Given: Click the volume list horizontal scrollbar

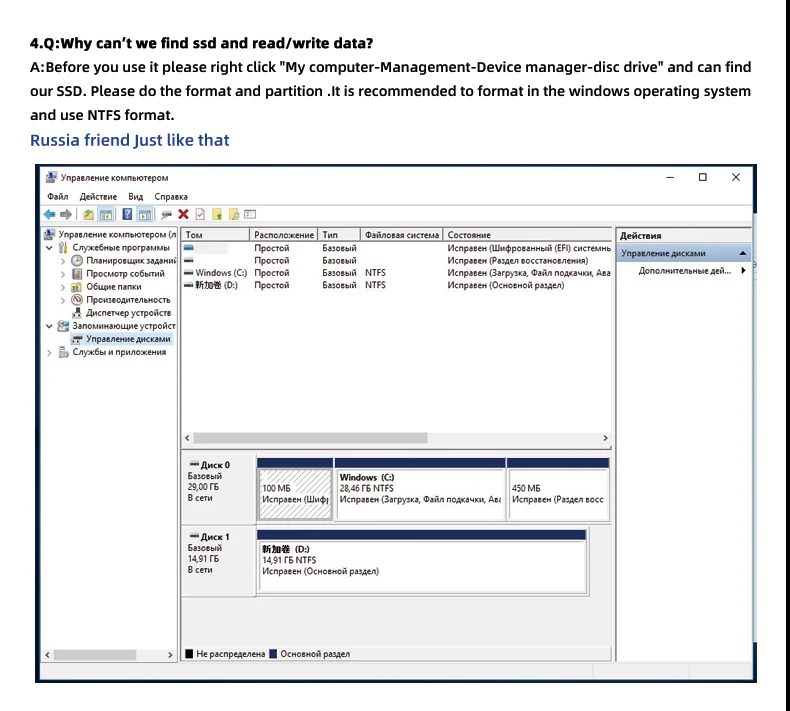Looking at the screenshot, I should pyautogui.click(x=396, y=438).
